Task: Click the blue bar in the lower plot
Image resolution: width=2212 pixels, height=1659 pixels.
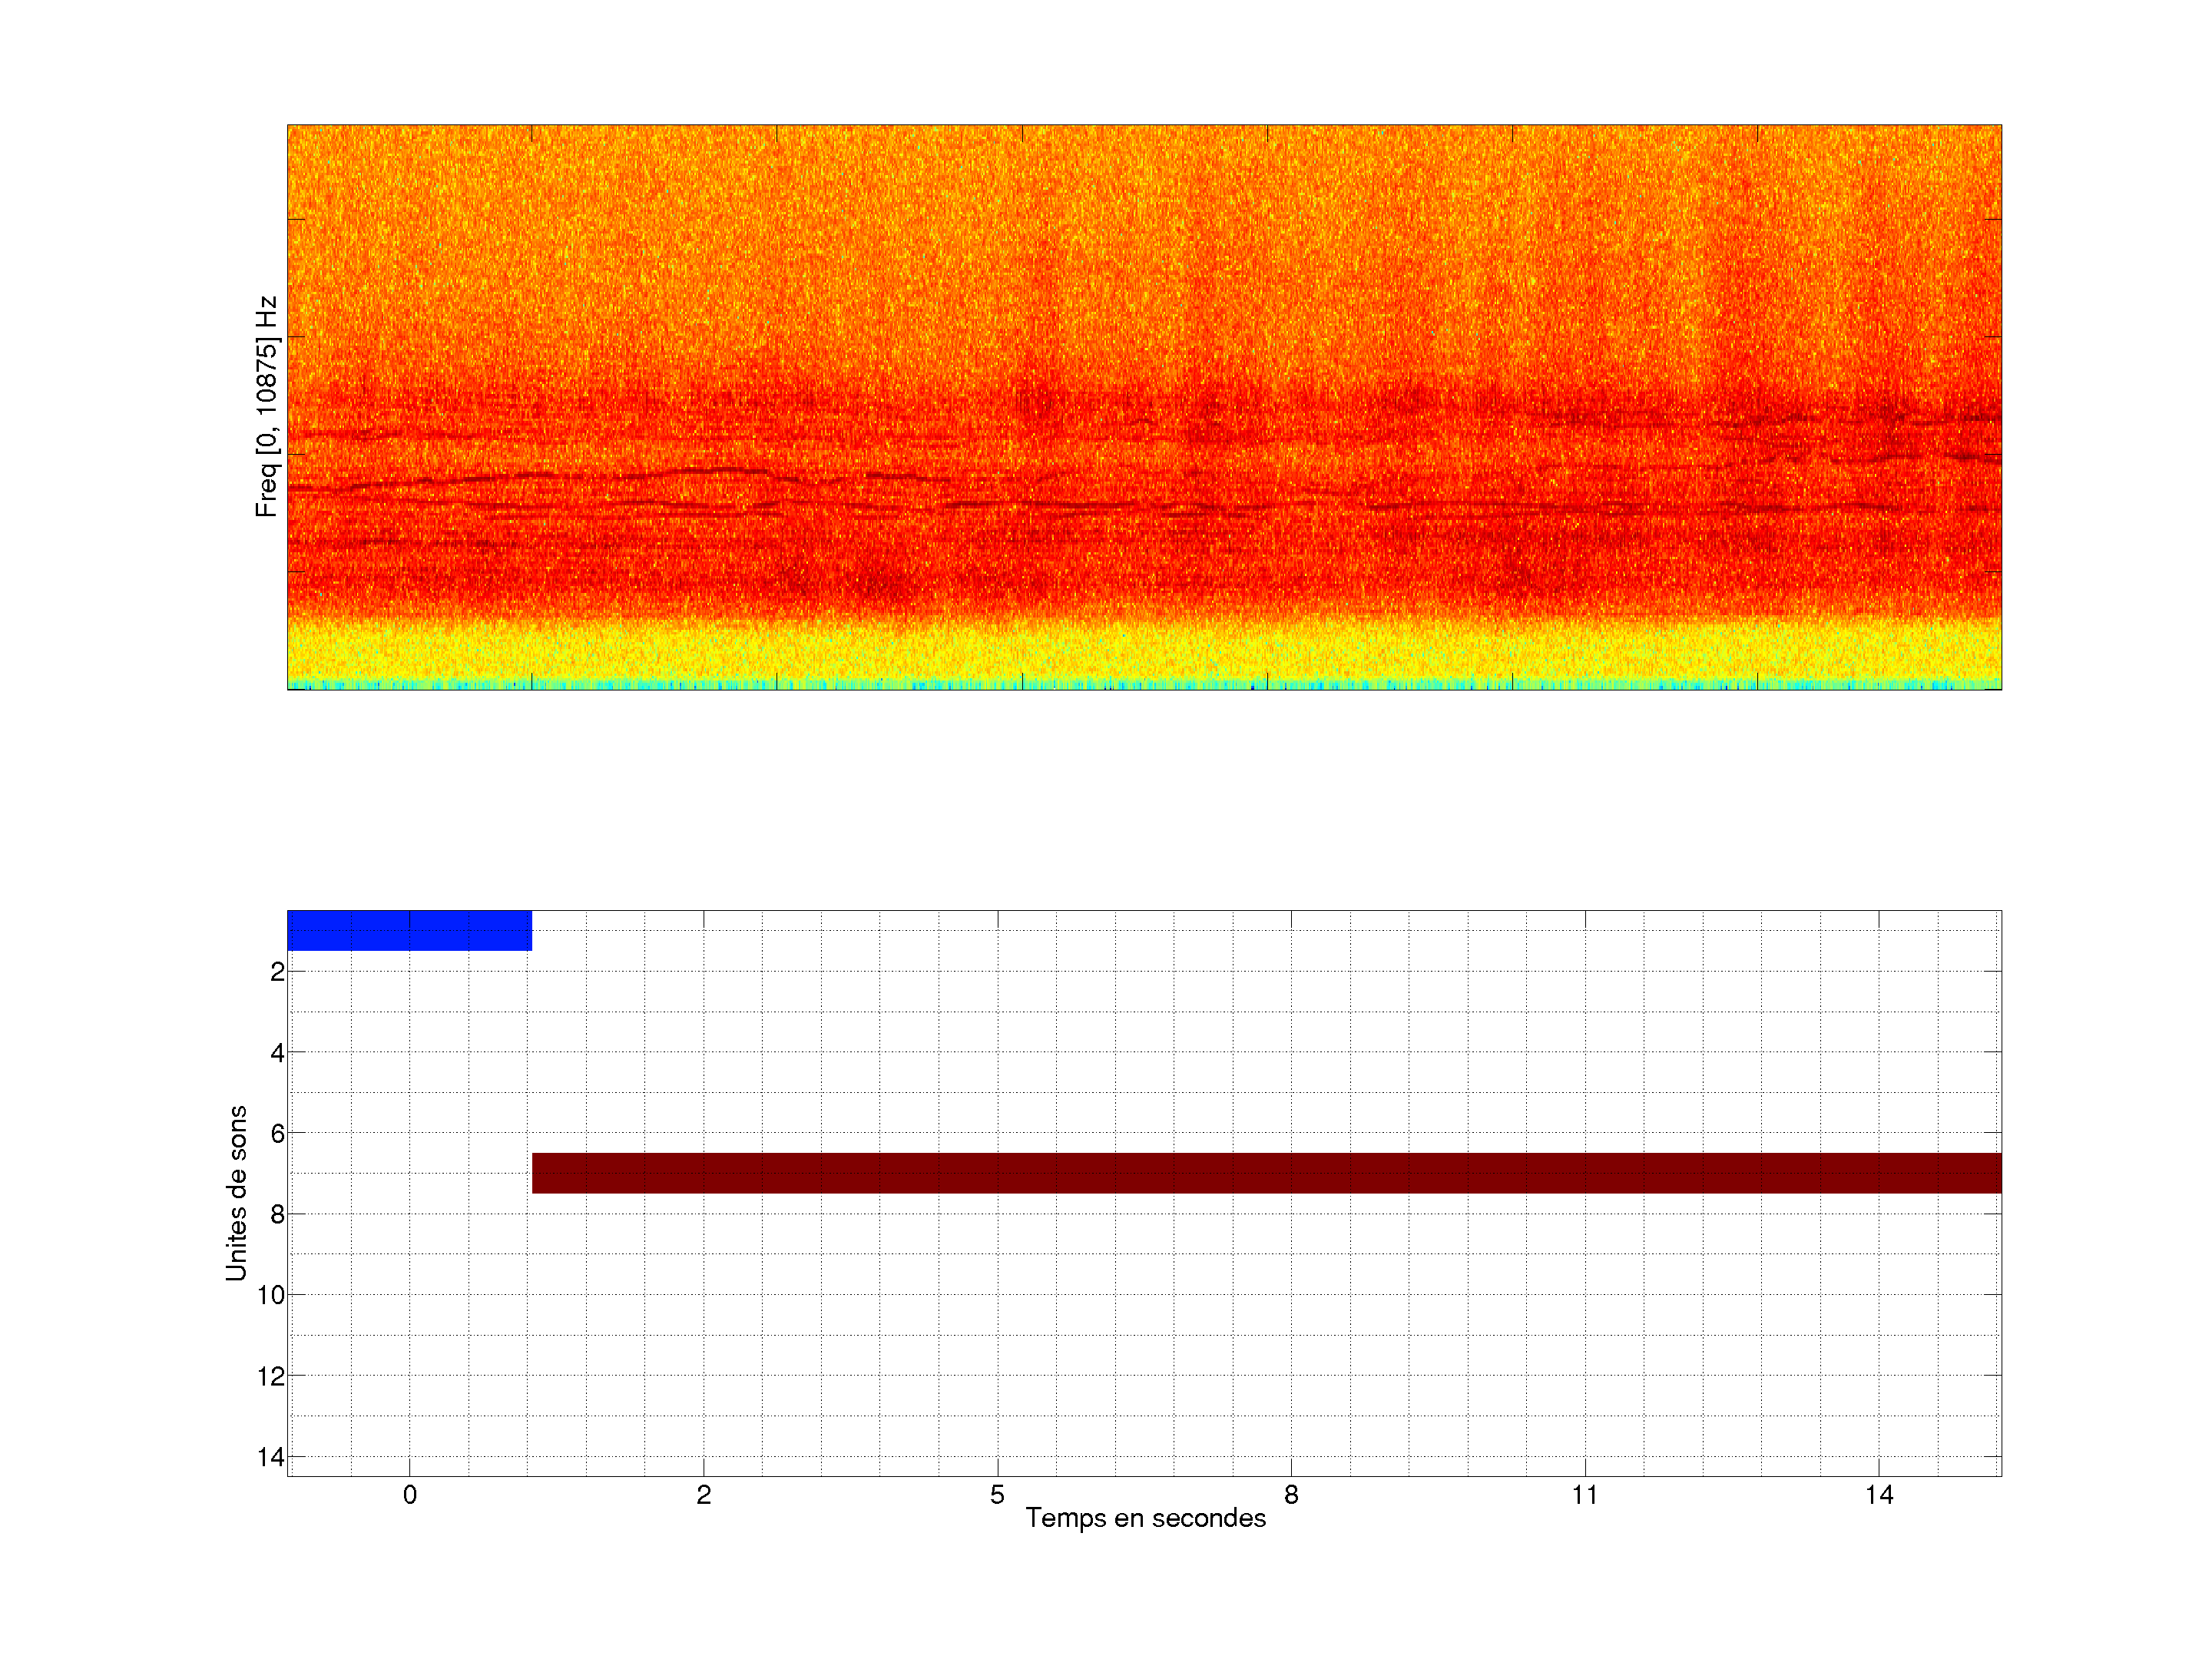Action: [409, 930]
